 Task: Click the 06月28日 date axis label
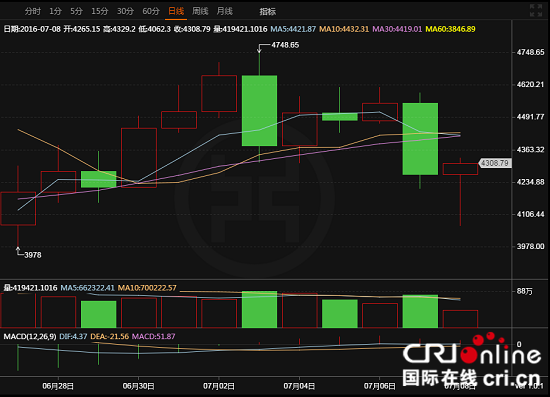point(58,386)
